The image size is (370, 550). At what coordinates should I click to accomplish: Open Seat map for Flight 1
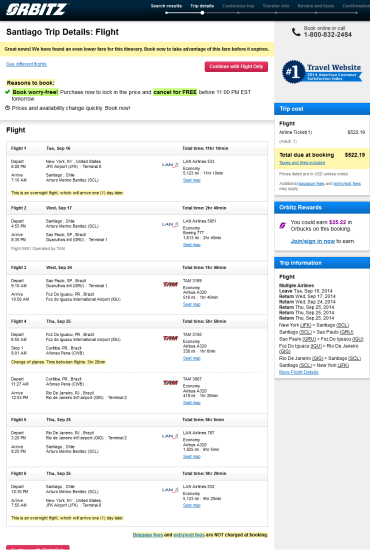(192, 180)
